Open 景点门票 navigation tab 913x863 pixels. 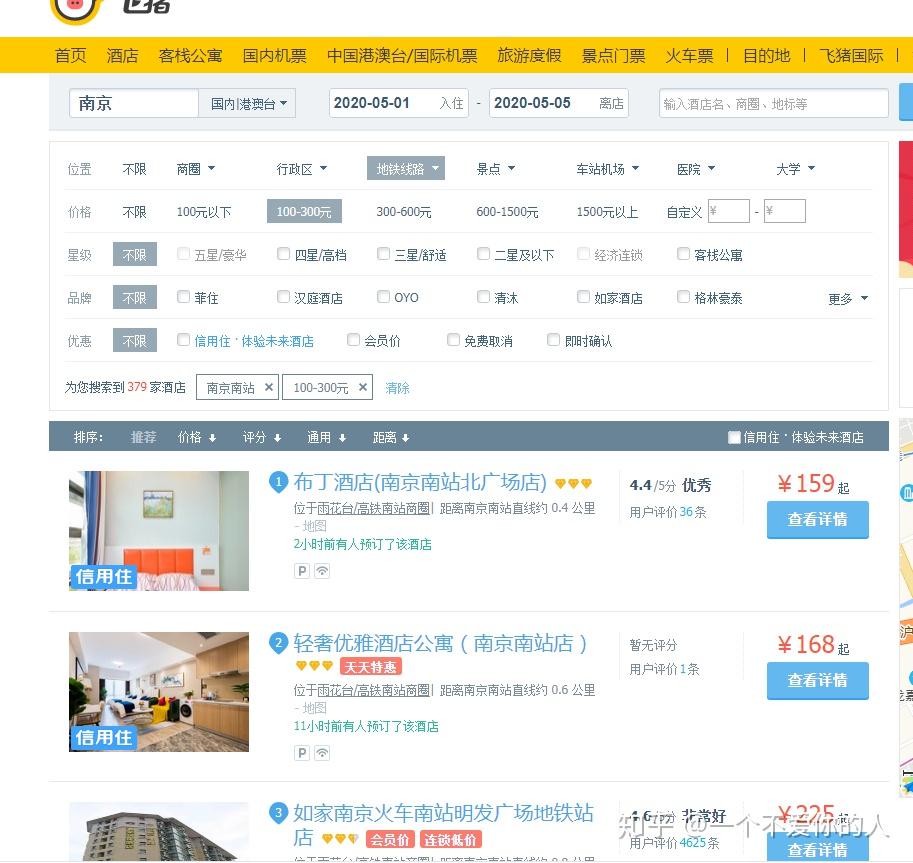click(x=614, y=55)
